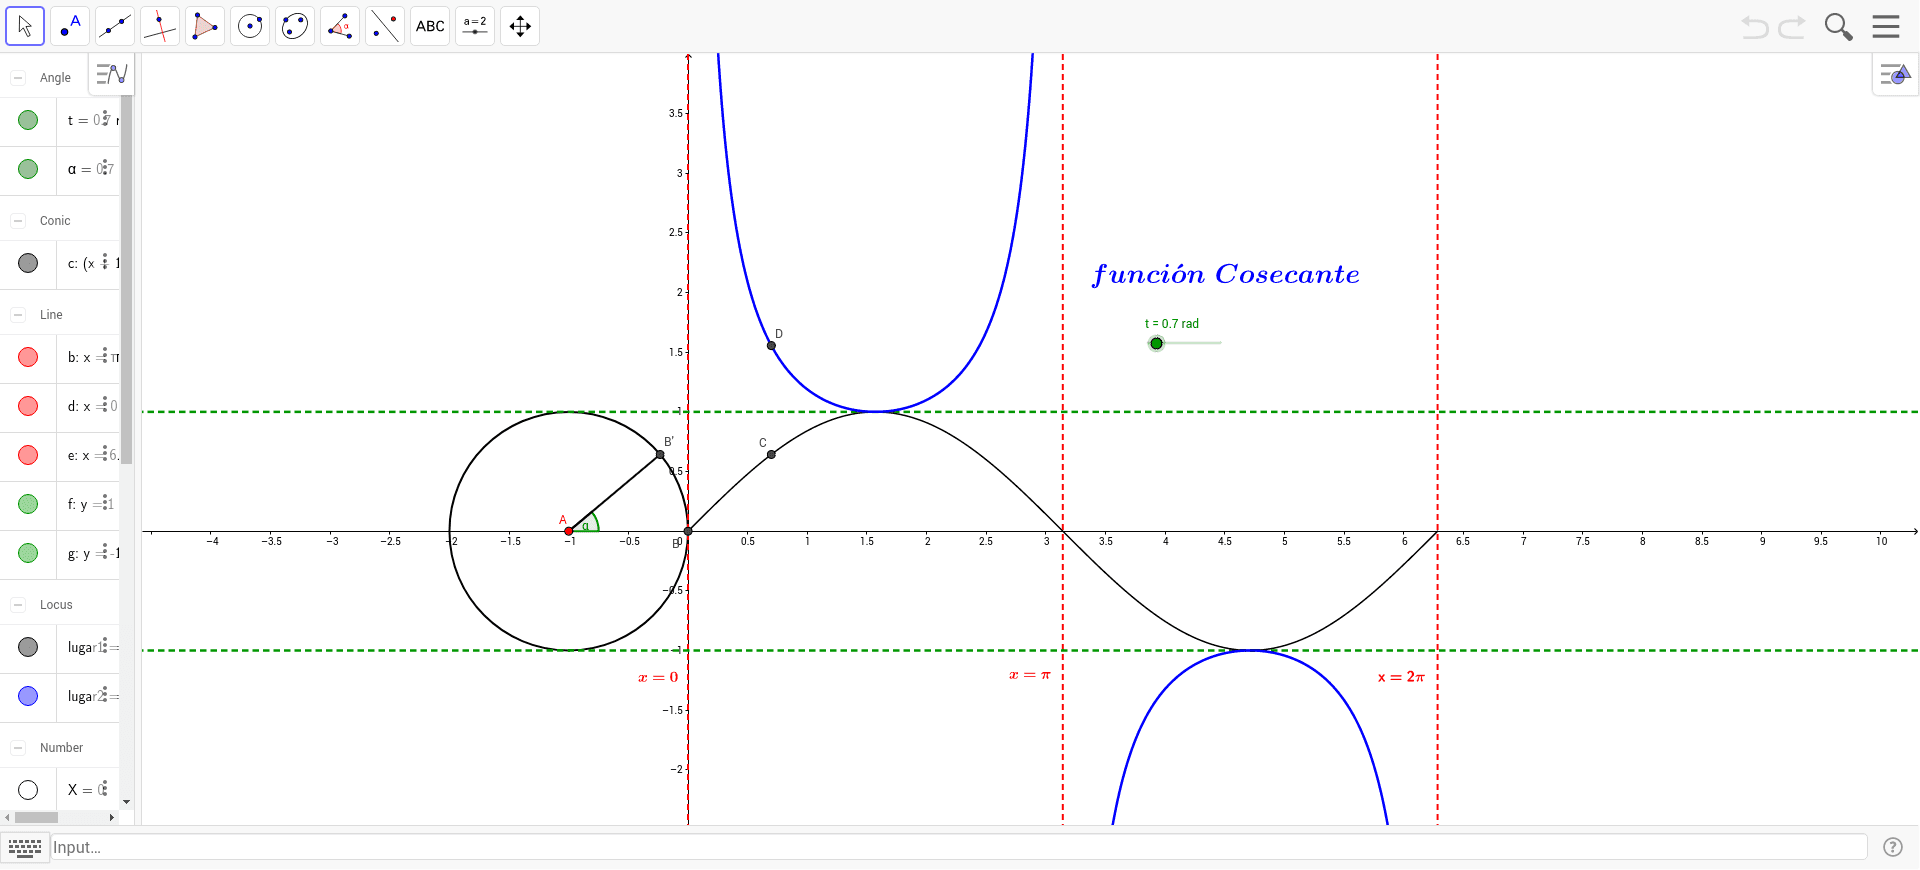Click the 'x = 0' asymptote label
Viewport: 1920px width, 870px height.
[658, 677]
